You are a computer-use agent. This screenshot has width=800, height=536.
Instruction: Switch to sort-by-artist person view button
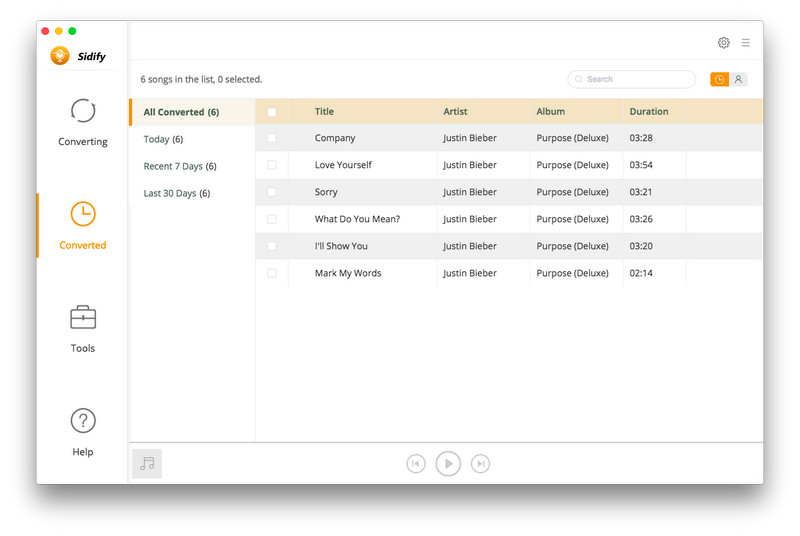click(738, 79)
